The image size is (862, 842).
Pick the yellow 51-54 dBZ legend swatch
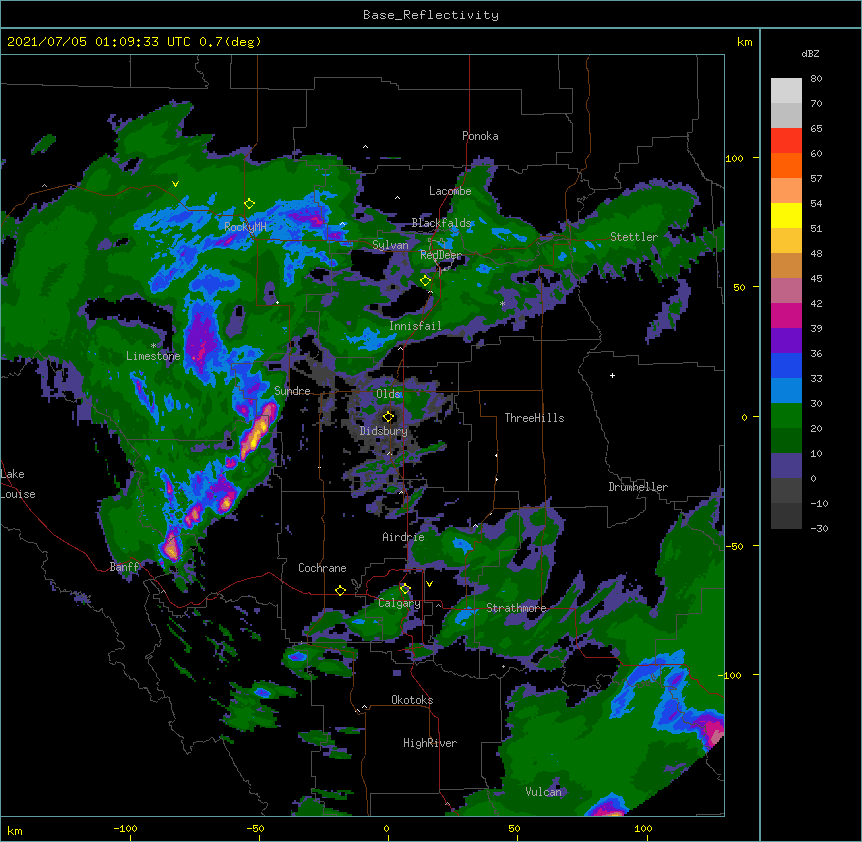point(786,215)
